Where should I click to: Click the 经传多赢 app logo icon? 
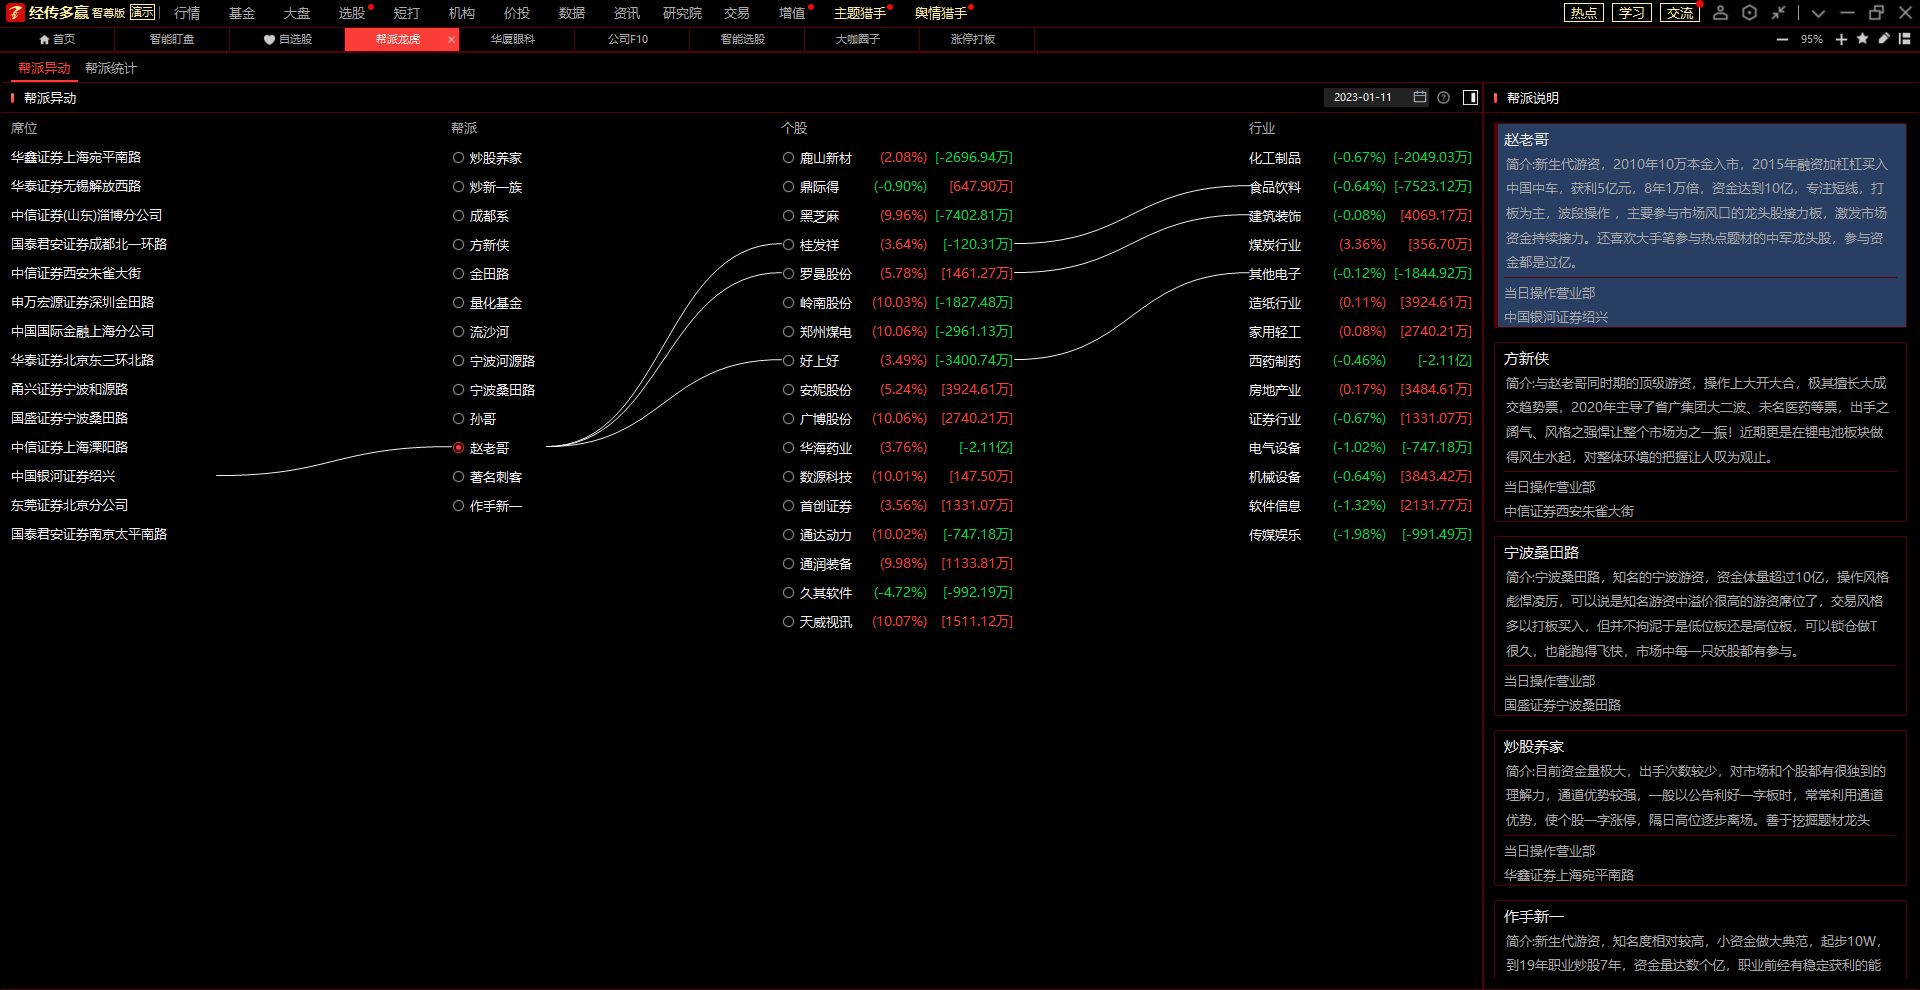(14, 13)
